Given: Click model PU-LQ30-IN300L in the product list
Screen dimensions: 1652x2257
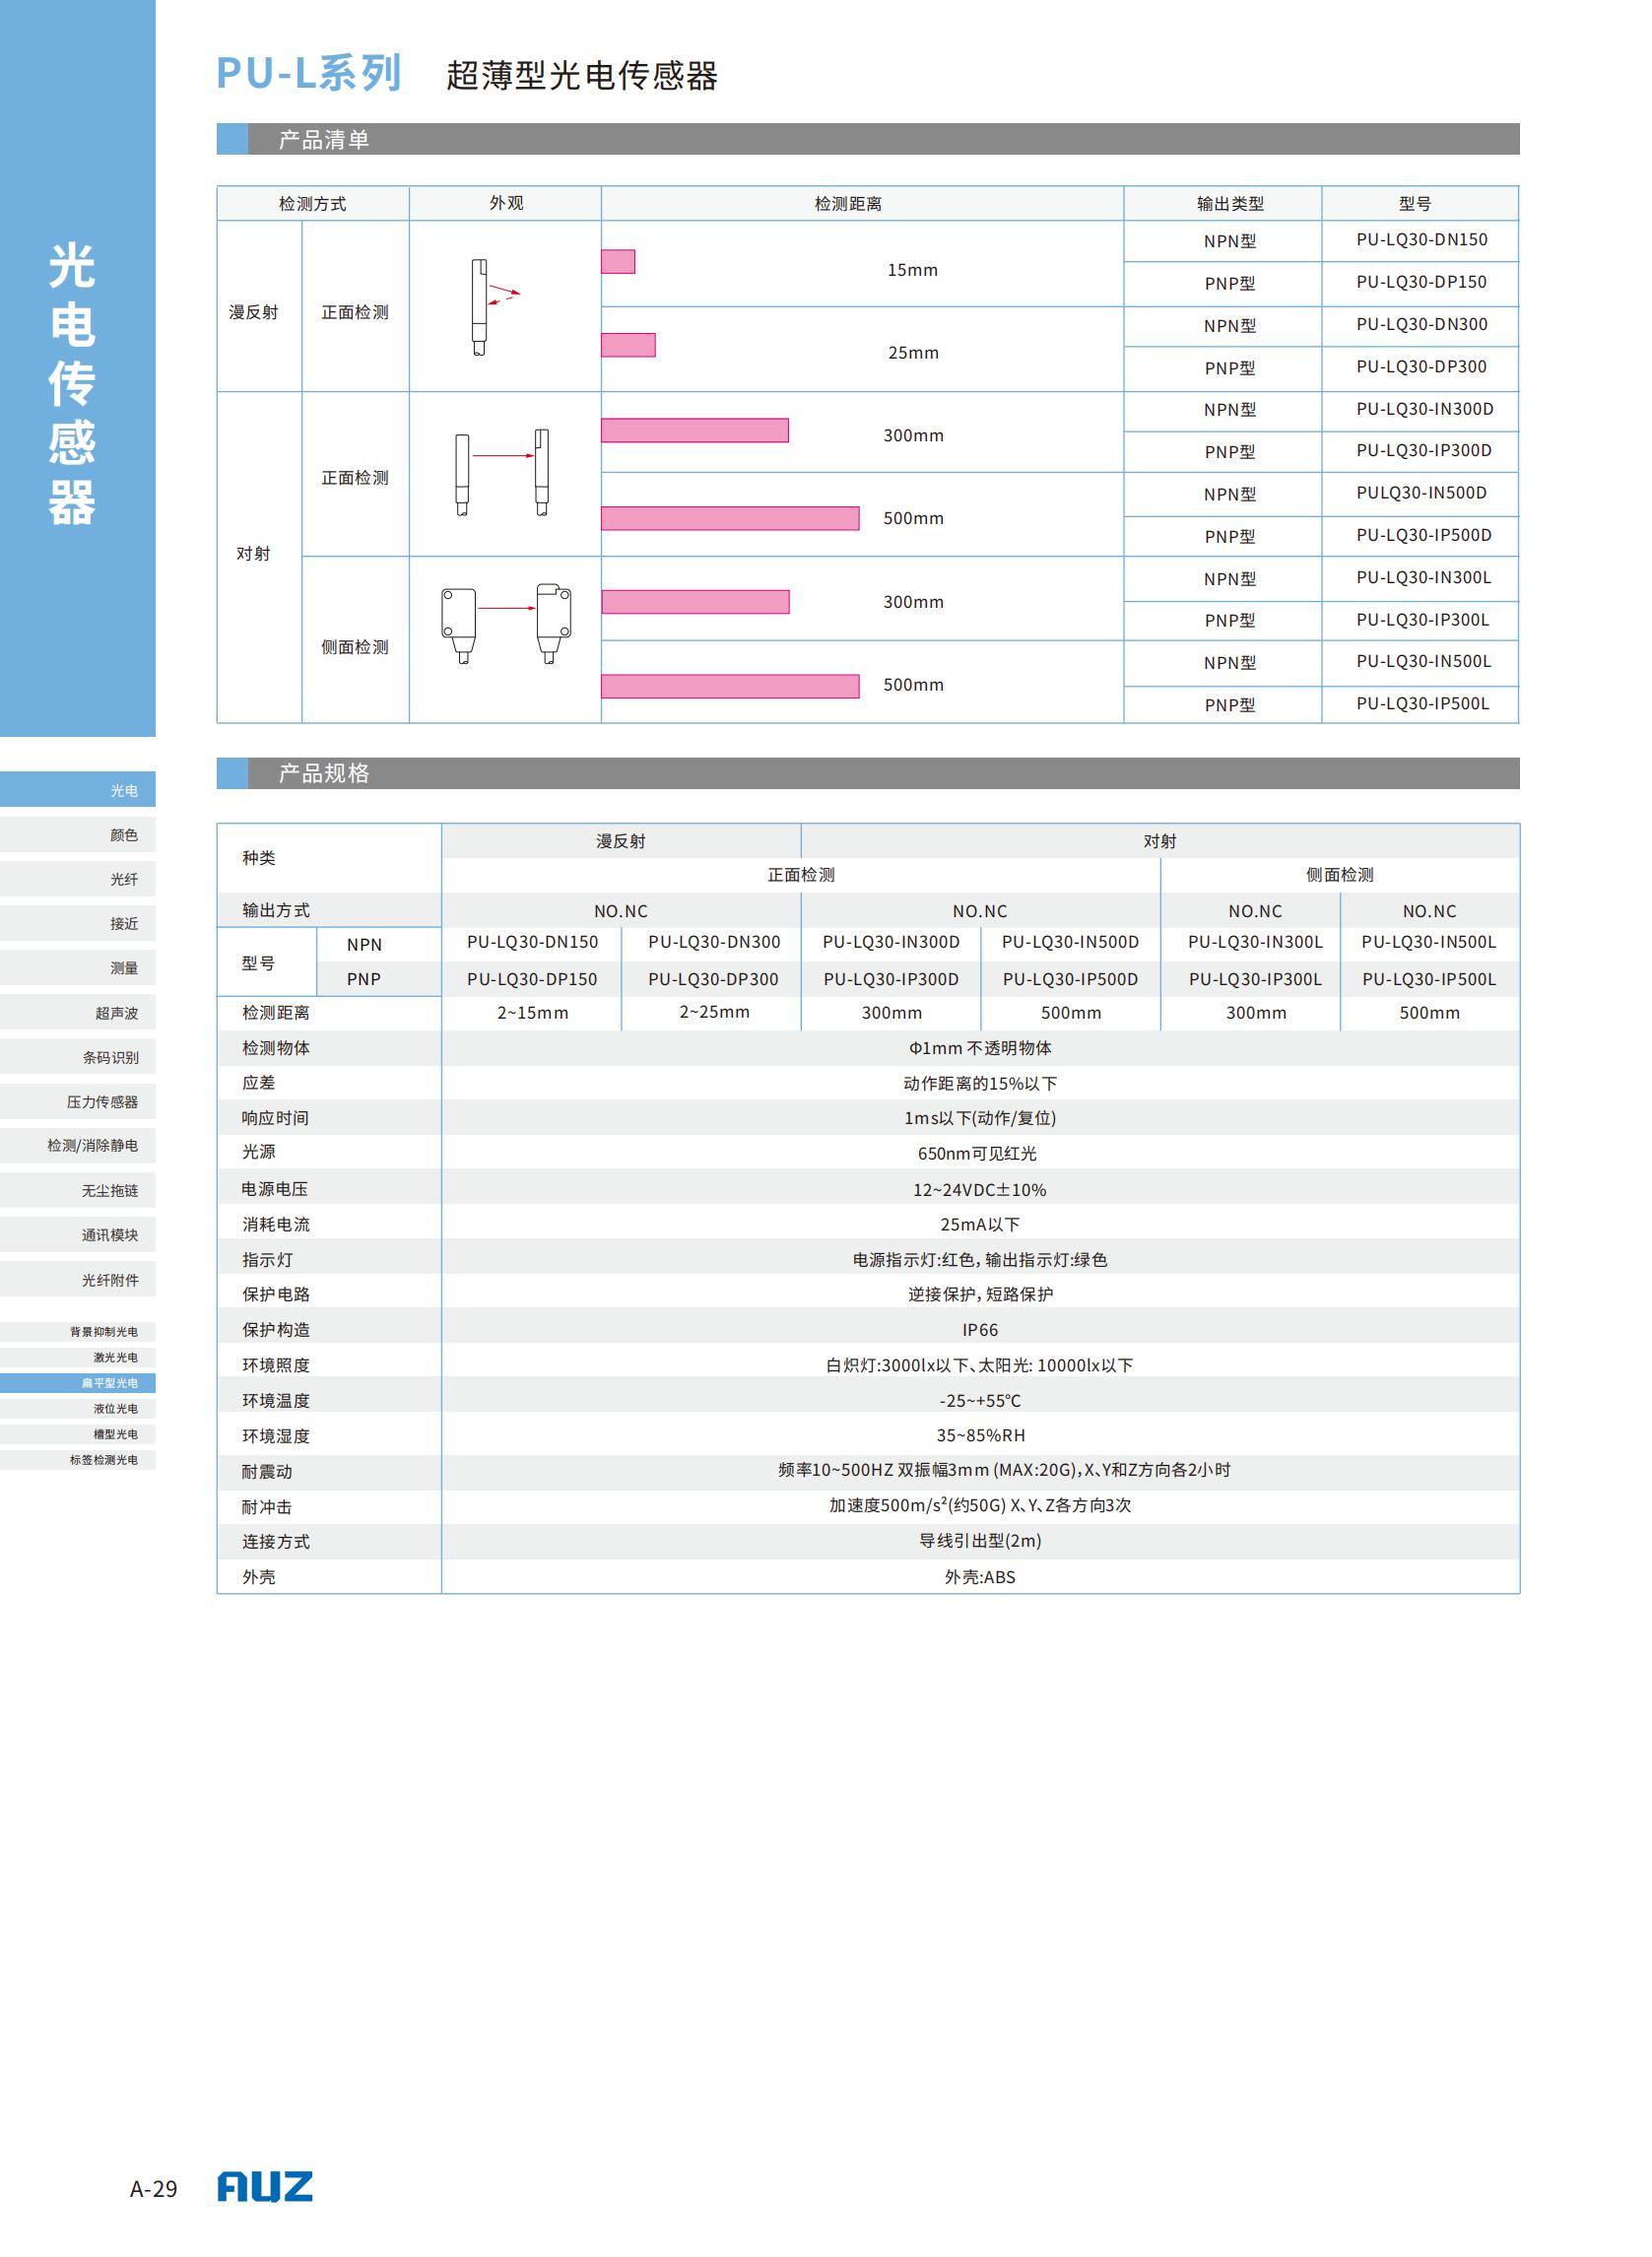Looking at the screenshot, I should pyautogui.click(x=1423, y=577).
